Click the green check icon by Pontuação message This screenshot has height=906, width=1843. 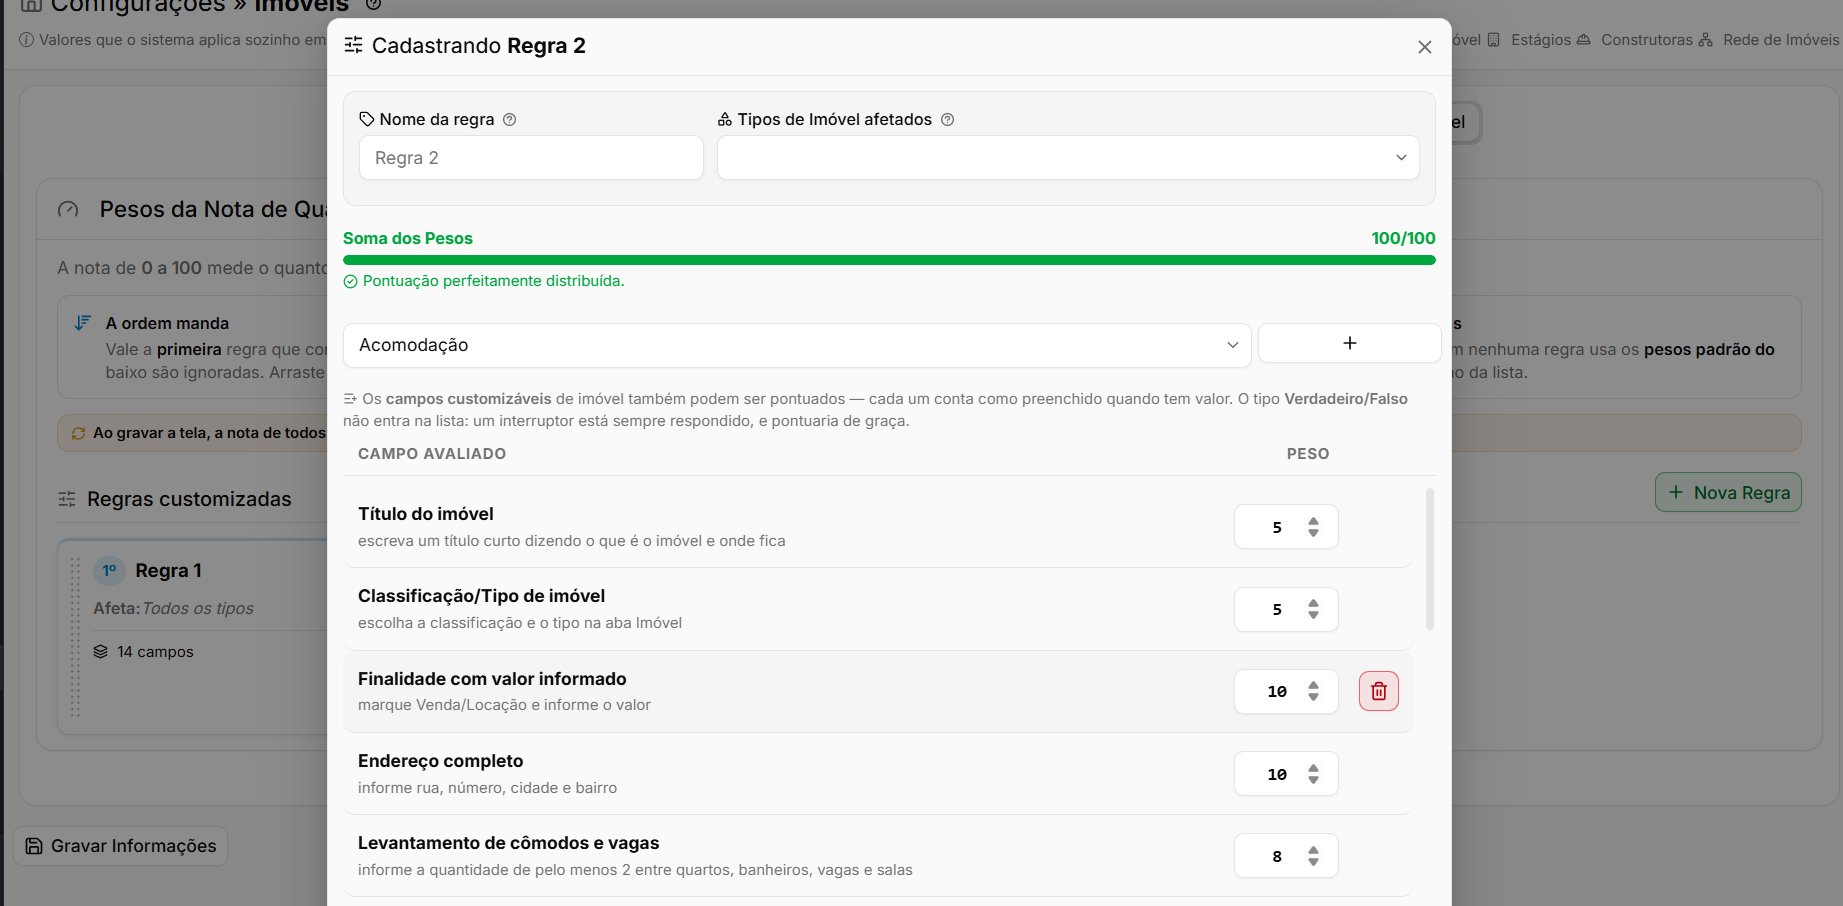pos(350,282)
